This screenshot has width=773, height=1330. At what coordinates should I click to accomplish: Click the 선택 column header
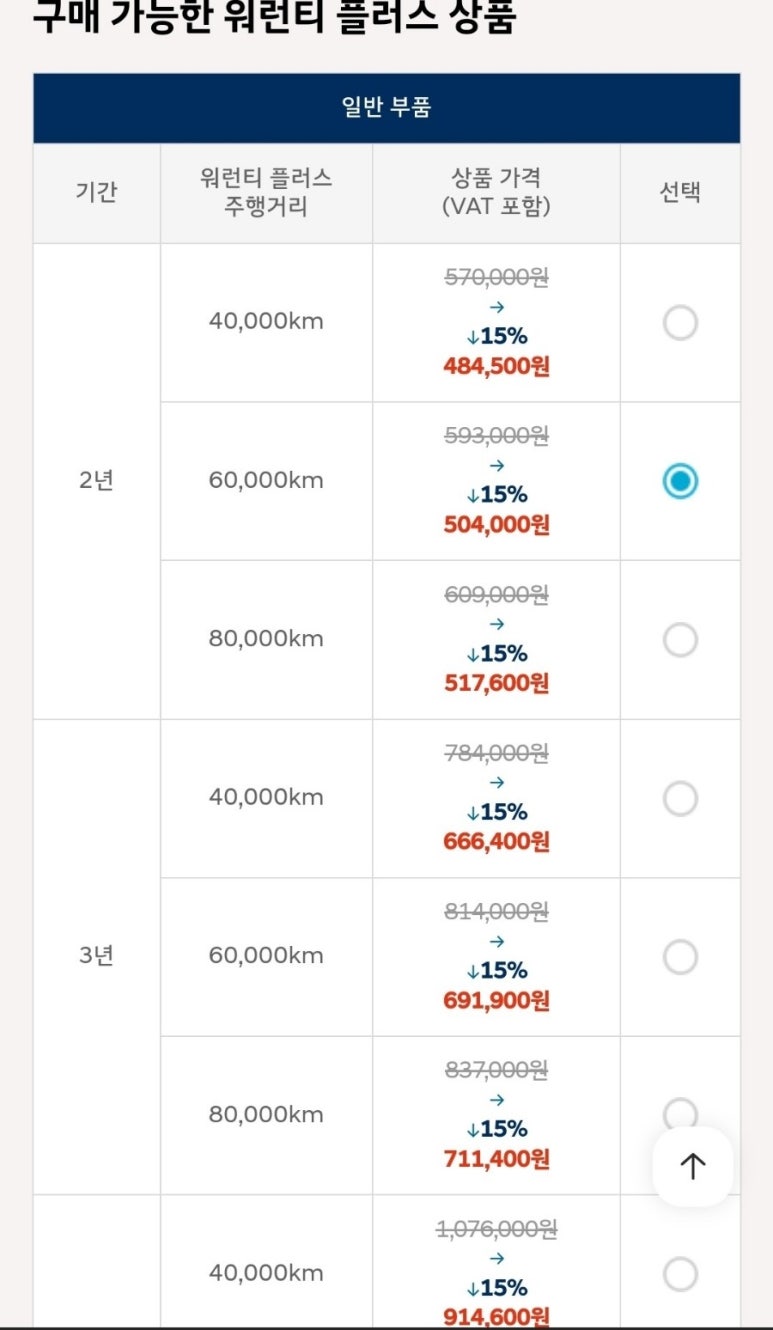[680, 193]
